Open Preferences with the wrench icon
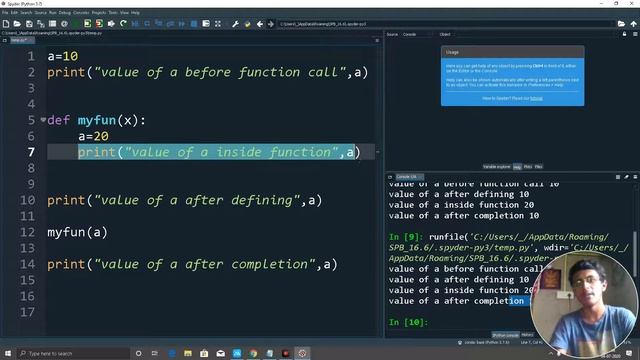The image size is (640, 360). [236, 24]
